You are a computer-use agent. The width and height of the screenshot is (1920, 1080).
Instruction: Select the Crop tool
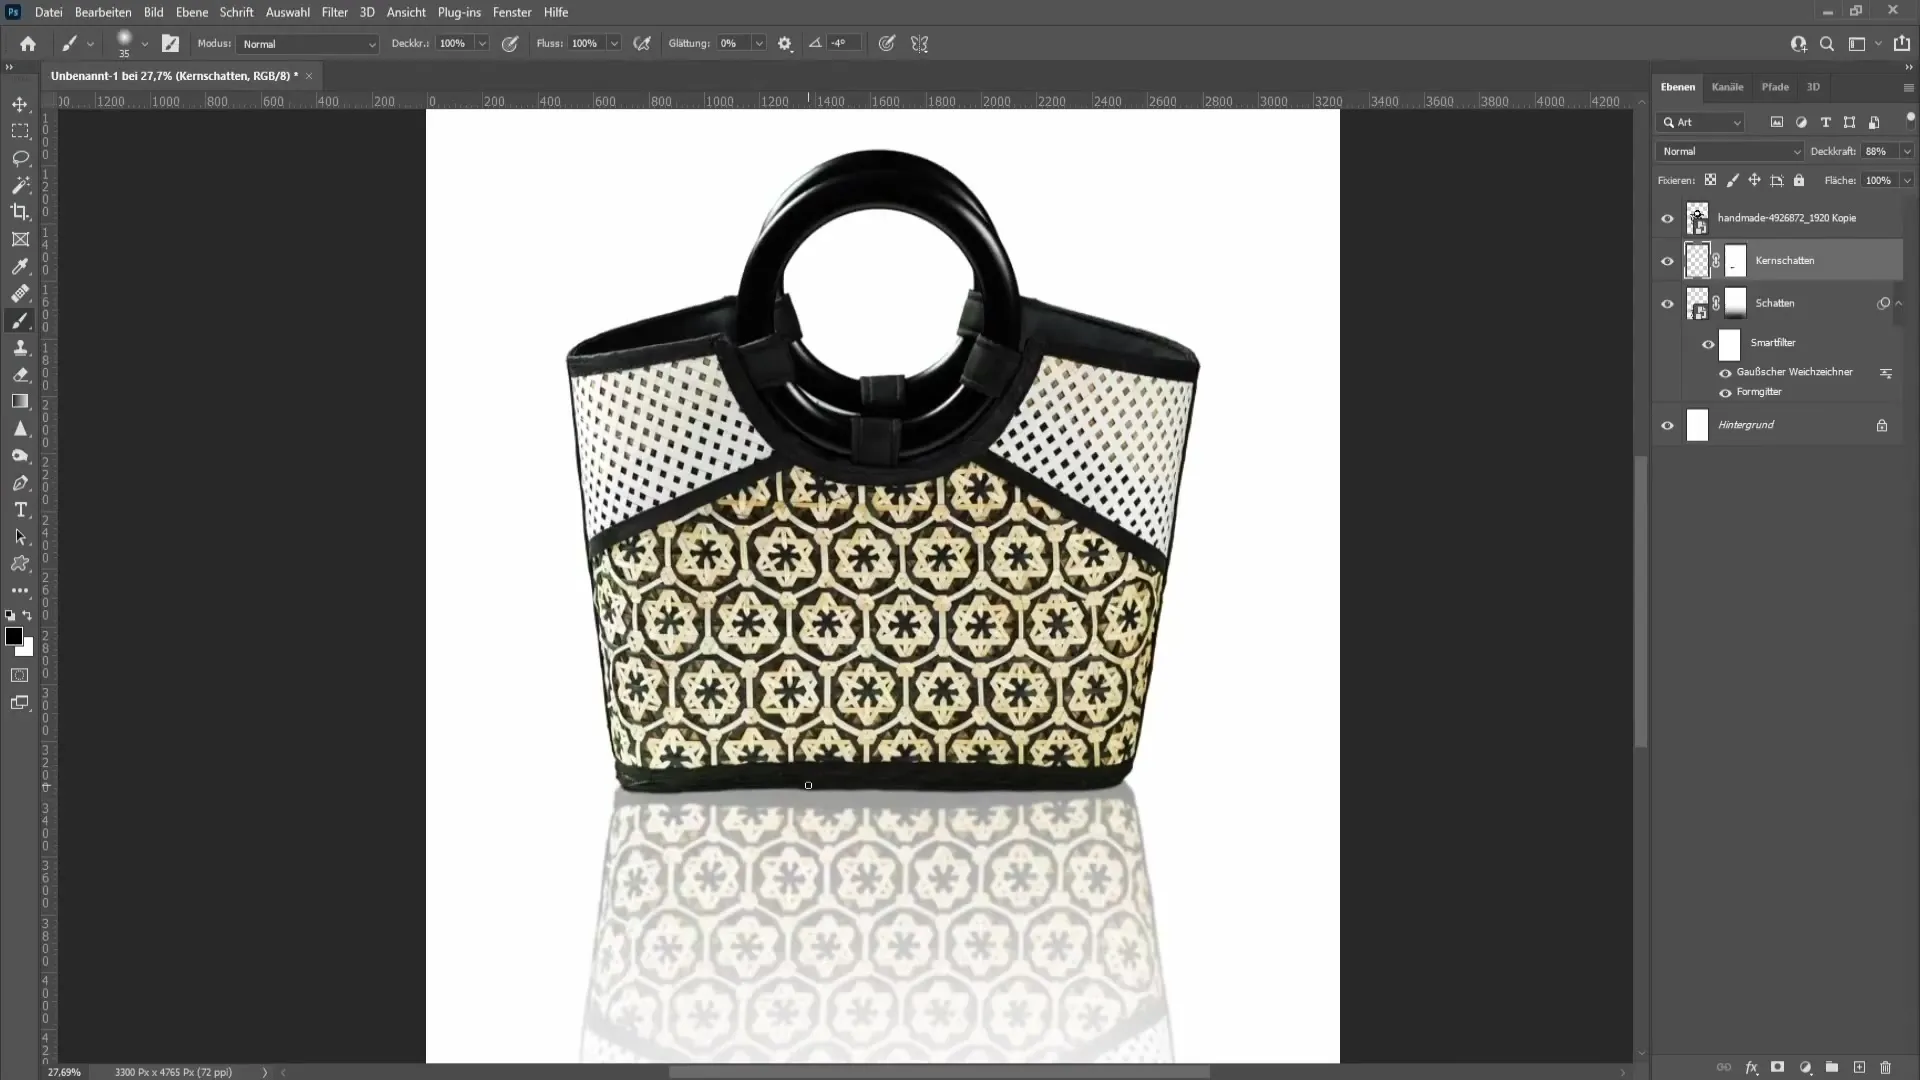(x=20, y=211)
